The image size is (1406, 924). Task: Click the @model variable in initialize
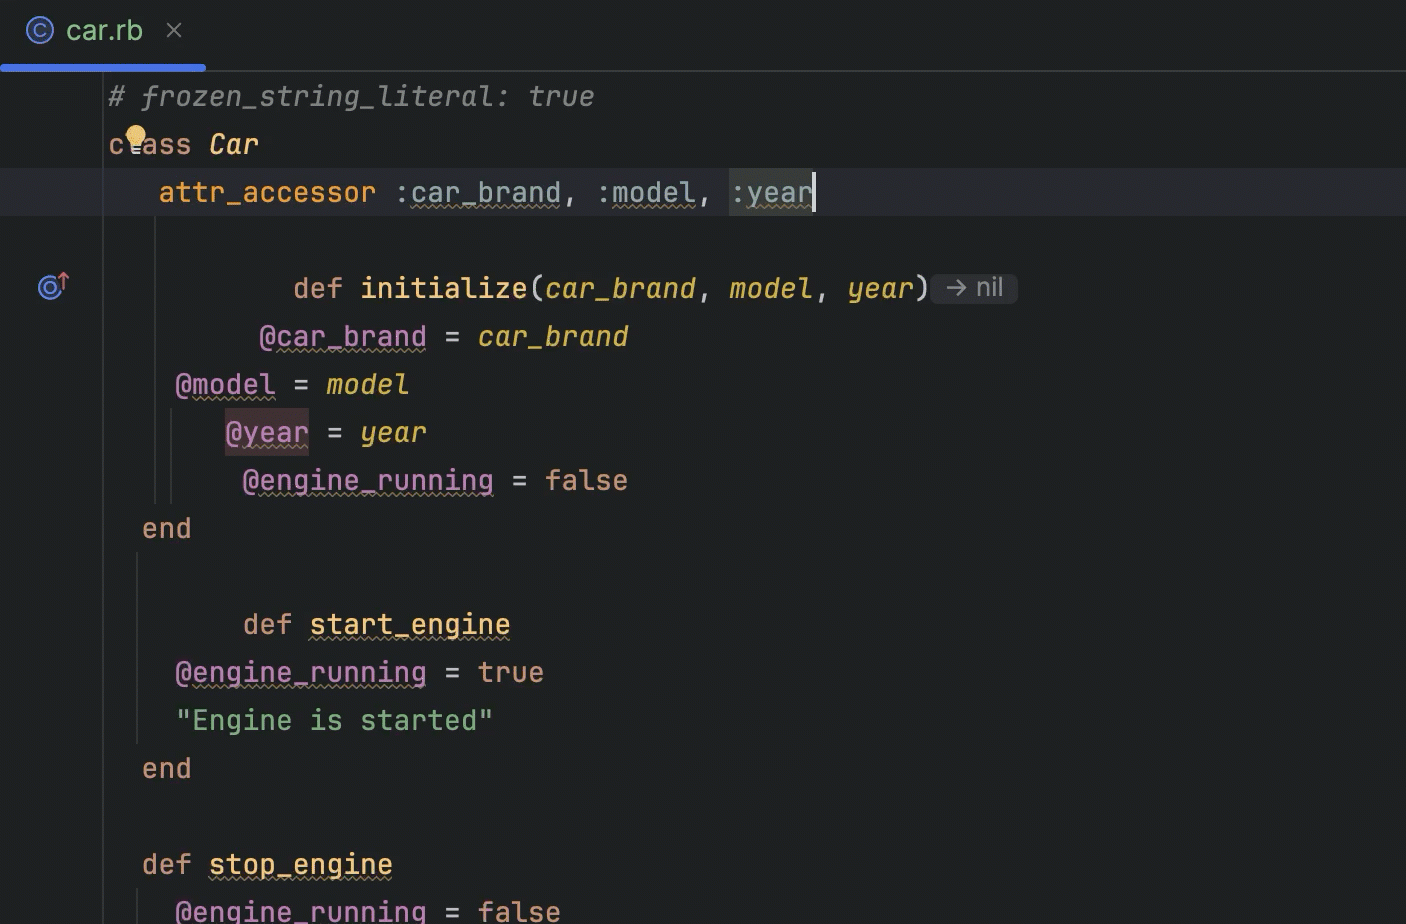tap(224, 384)
